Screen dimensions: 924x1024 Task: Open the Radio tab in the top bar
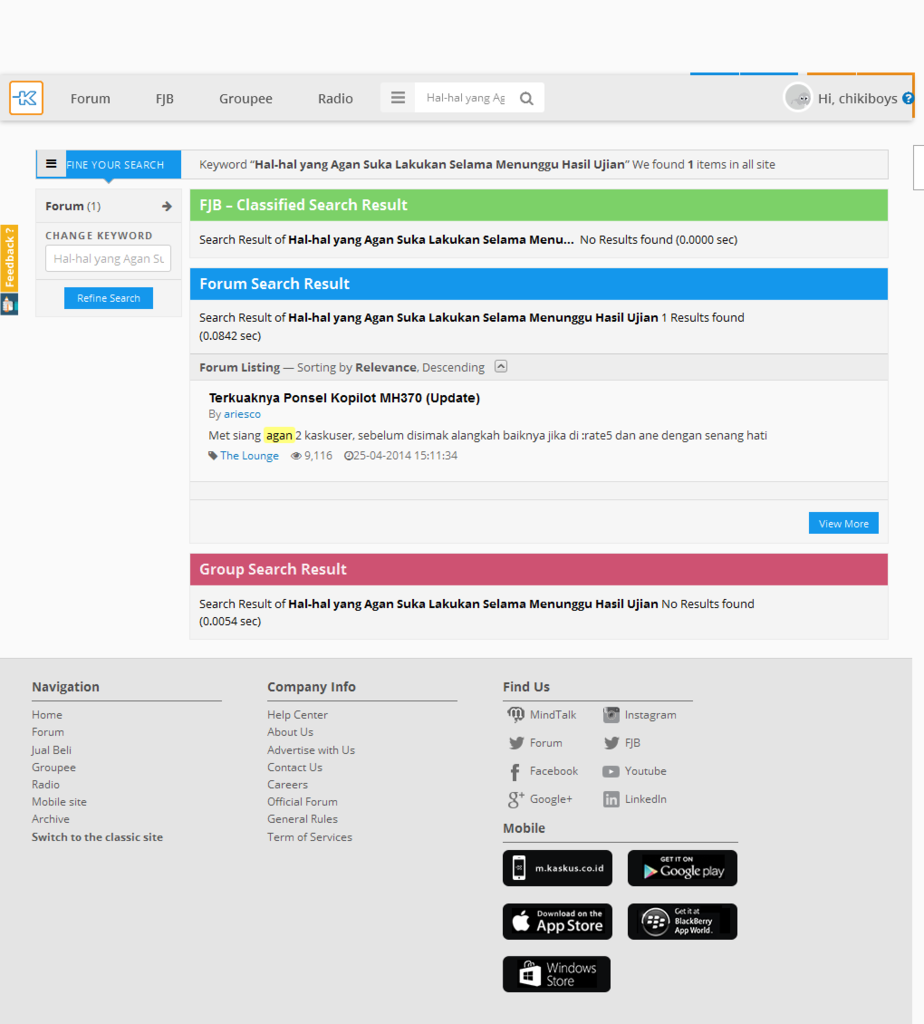tap(336, 99)
